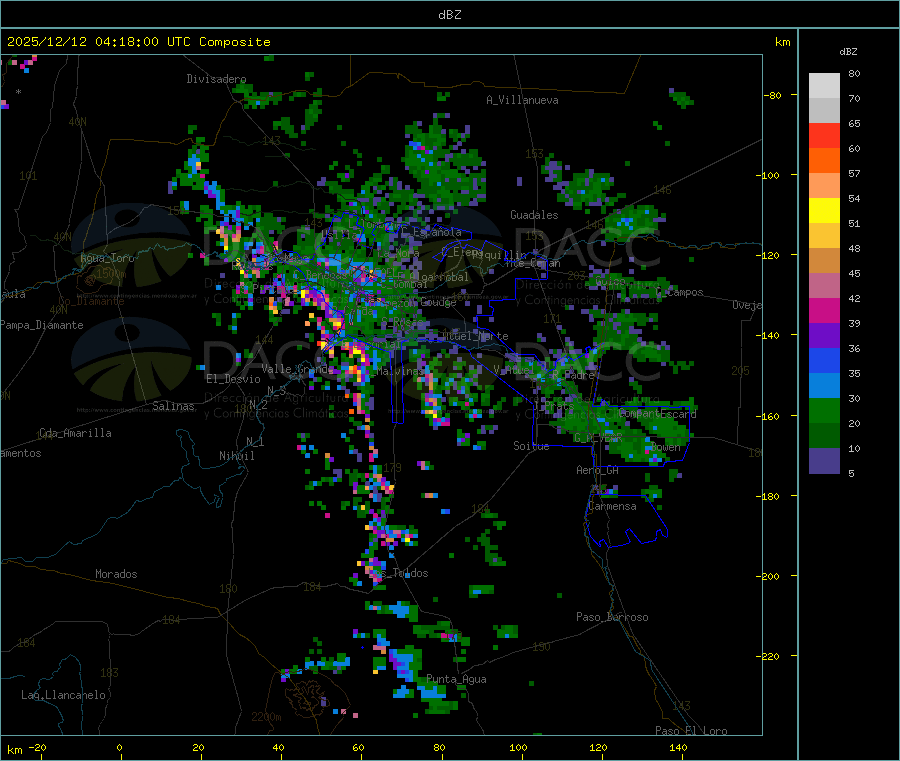Select the magenta legend swatch
This screenshot has width=900, height=761.
824,310
